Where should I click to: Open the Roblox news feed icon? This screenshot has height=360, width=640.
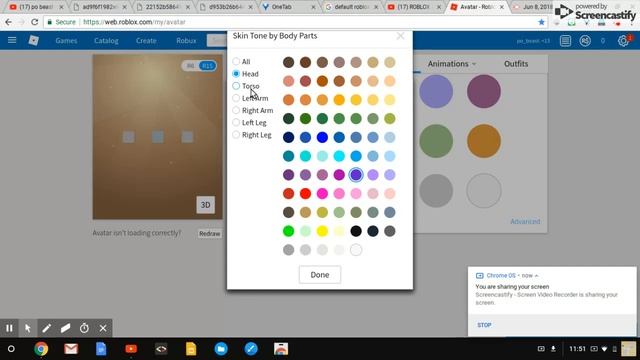point(565,41)
